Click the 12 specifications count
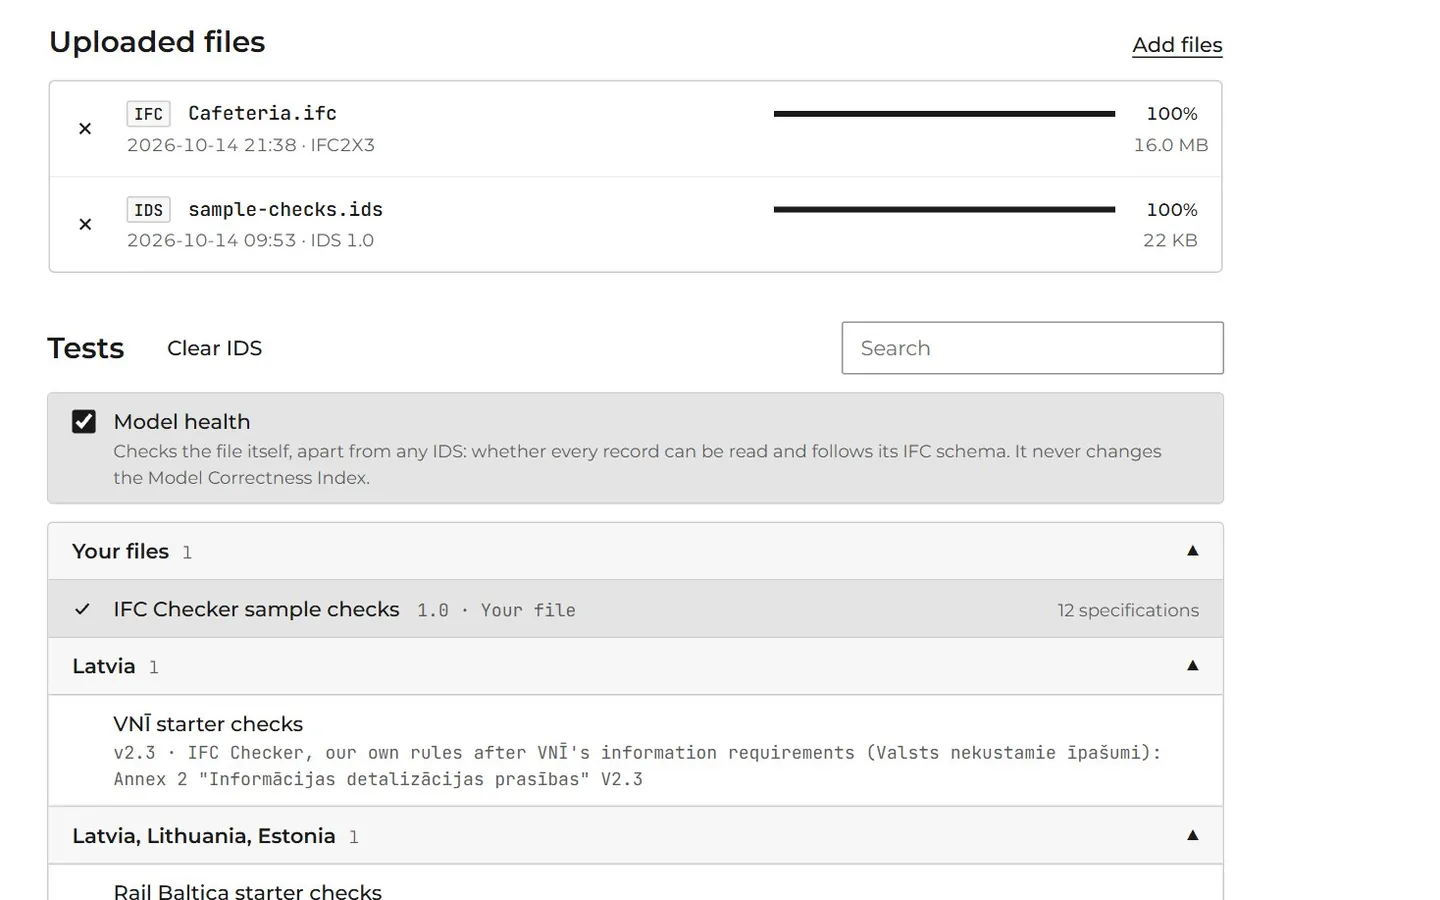The width and height of the screenshot is (1440, 900). (x=1128, y=610)
